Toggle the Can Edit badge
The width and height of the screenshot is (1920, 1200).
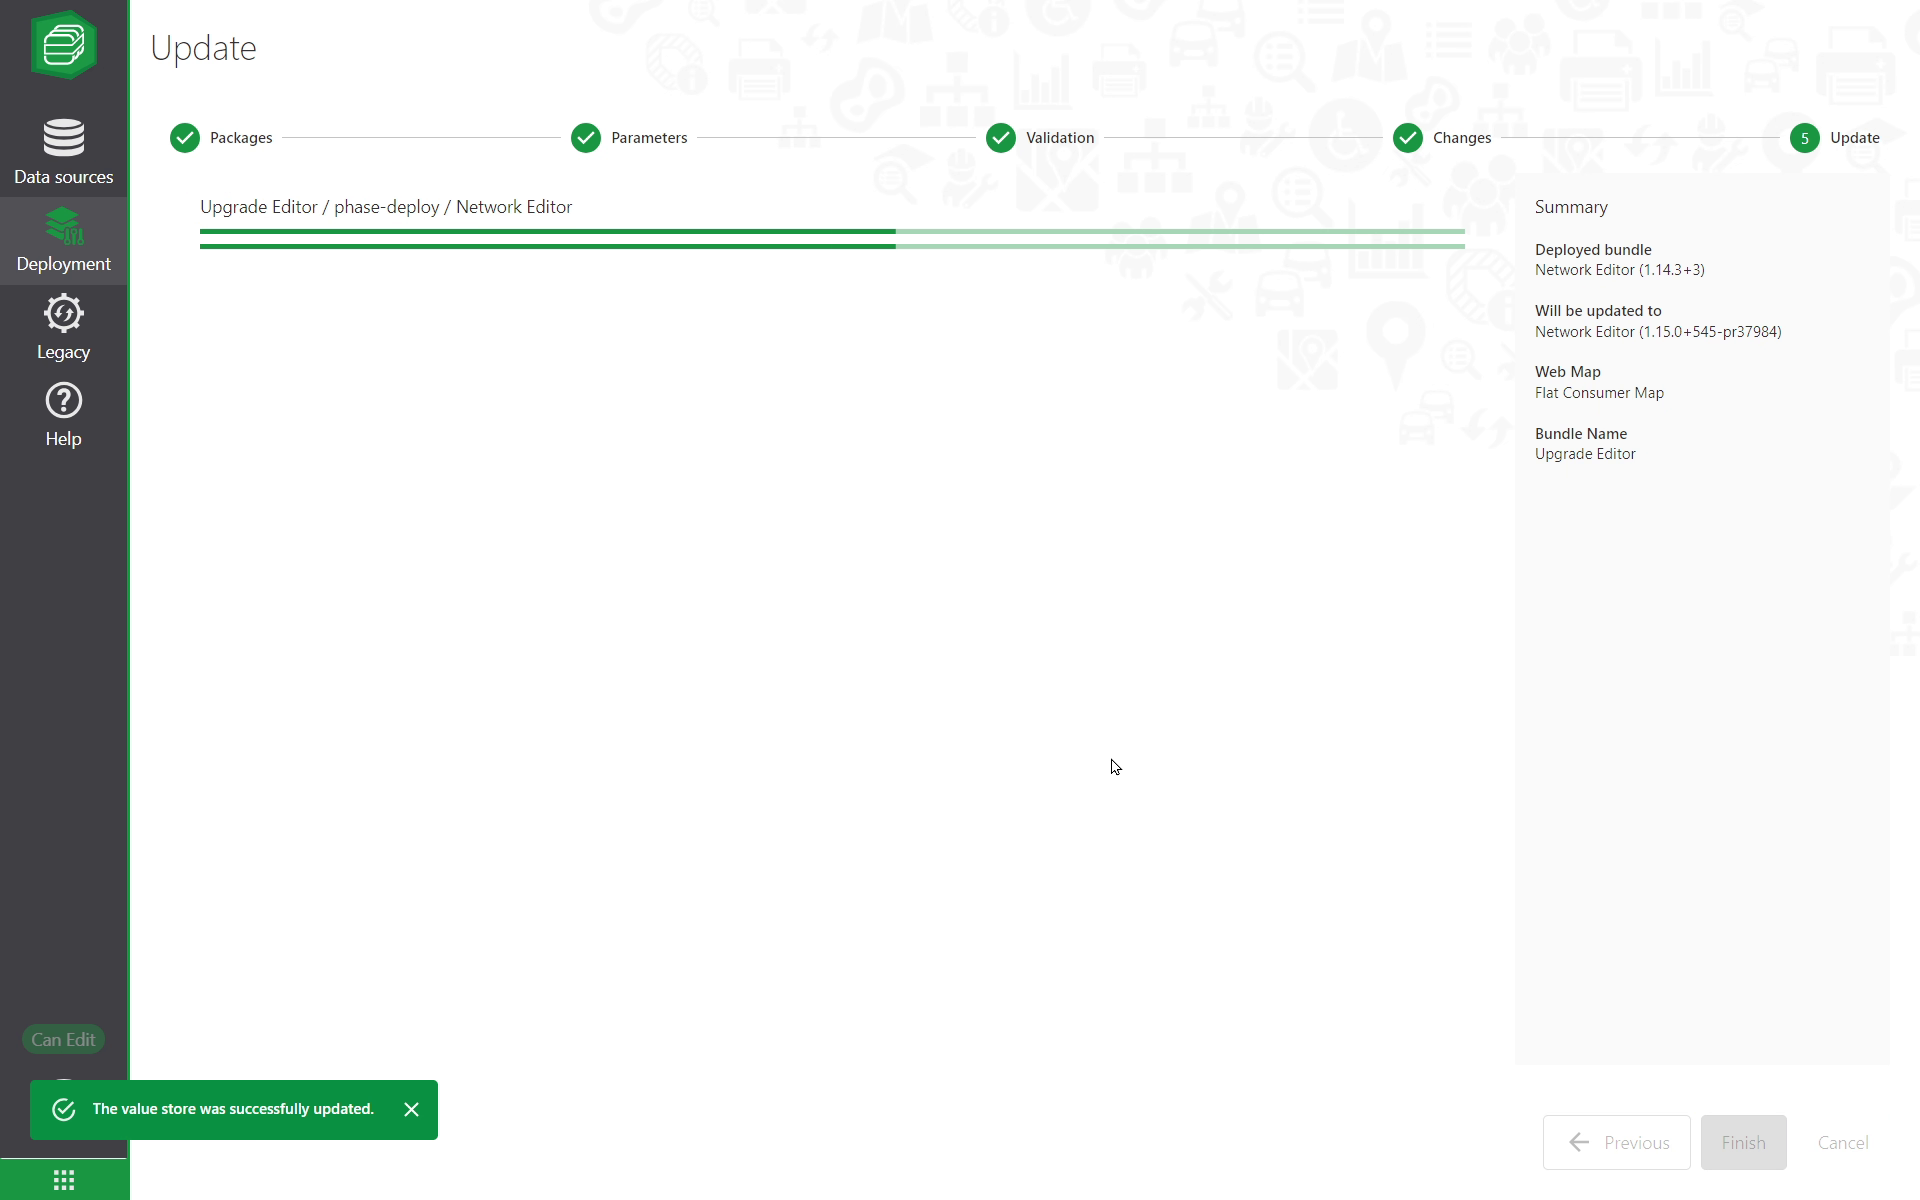pos(63,1040)
